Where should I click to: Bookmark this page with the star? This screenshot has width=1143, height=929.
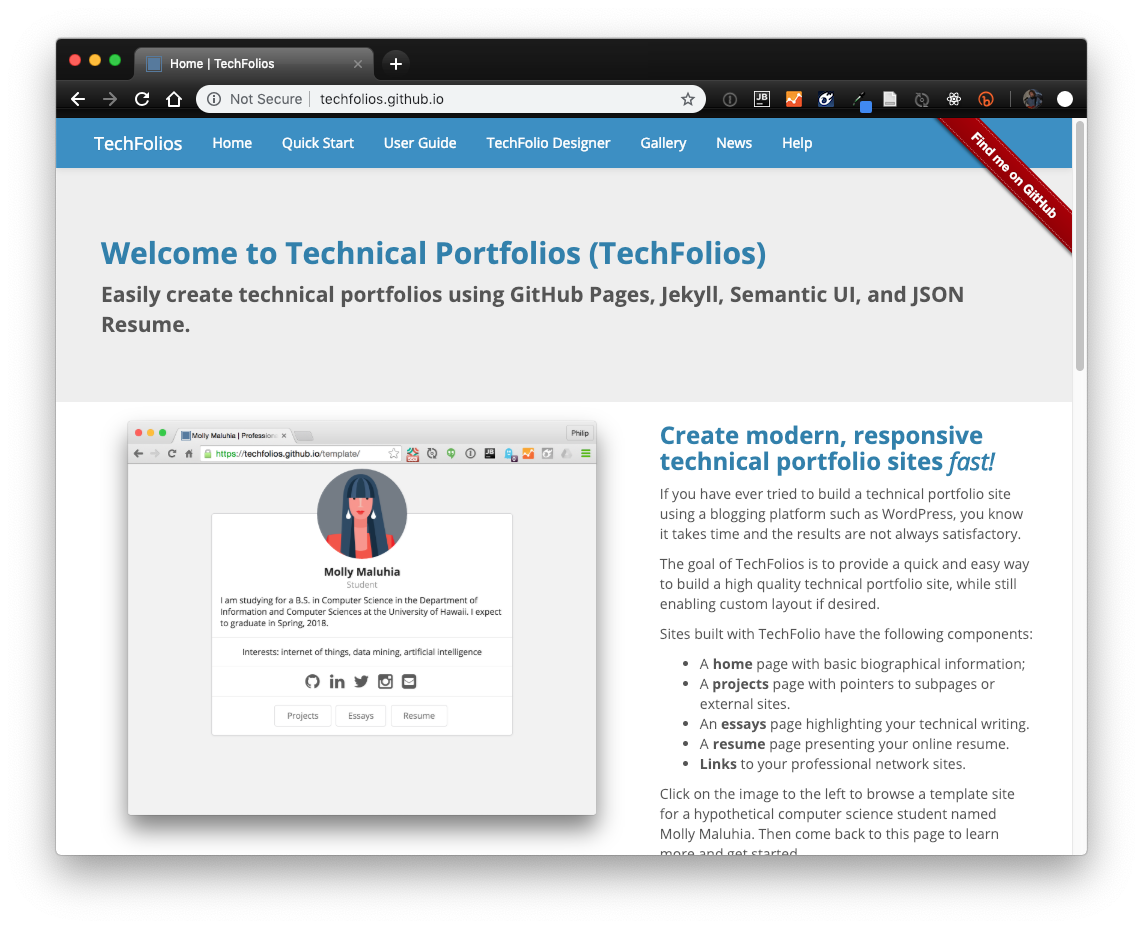point(687,99)
